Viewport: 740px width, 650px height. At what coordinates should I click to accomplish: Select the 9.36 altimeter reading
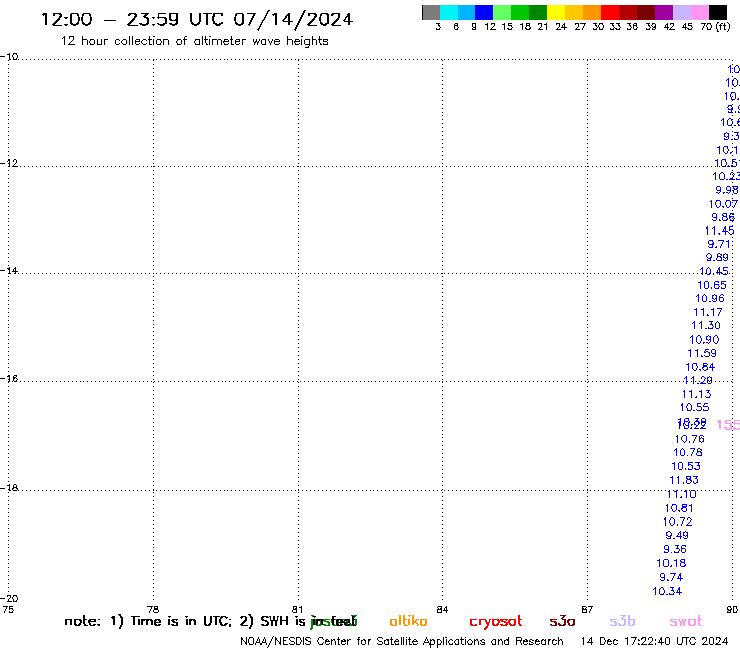point(675,549)
